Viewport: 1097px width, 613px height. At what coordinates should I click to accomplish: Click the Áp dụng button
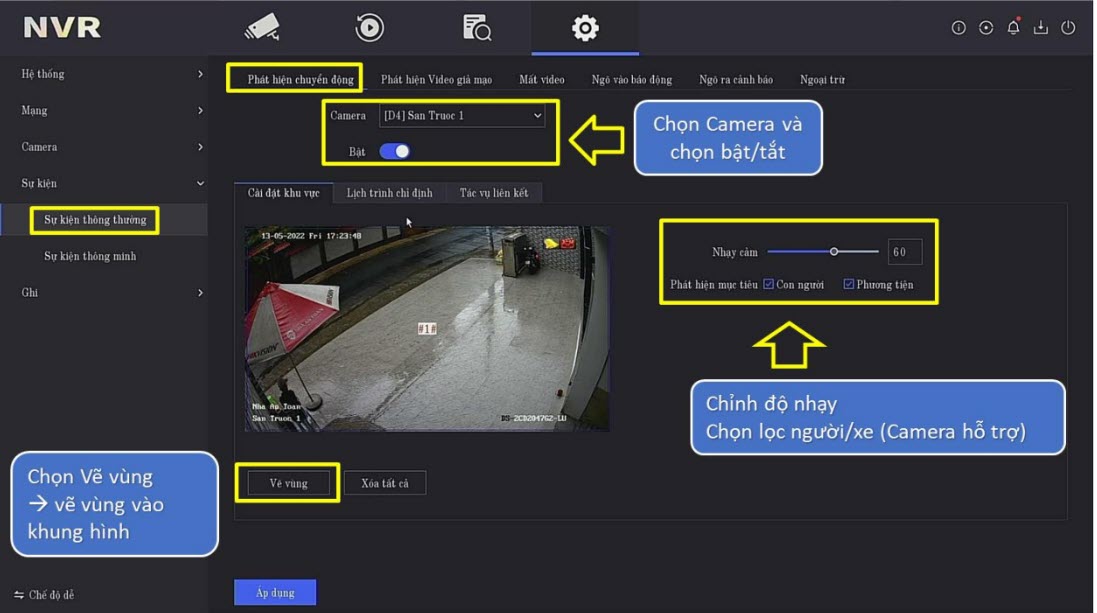[275, 593]
